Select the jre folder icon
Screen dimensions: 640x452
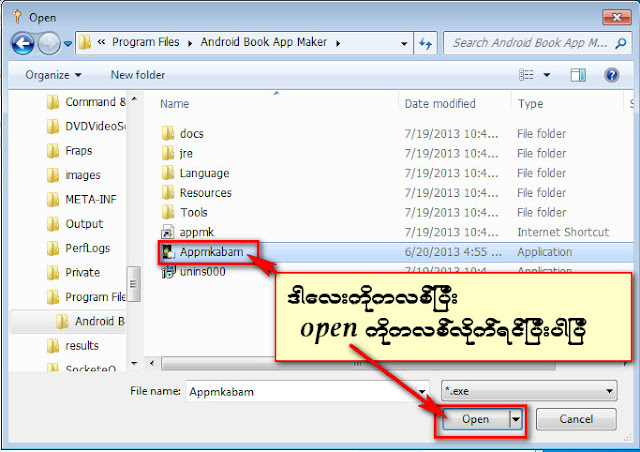(x=168, y=153)
